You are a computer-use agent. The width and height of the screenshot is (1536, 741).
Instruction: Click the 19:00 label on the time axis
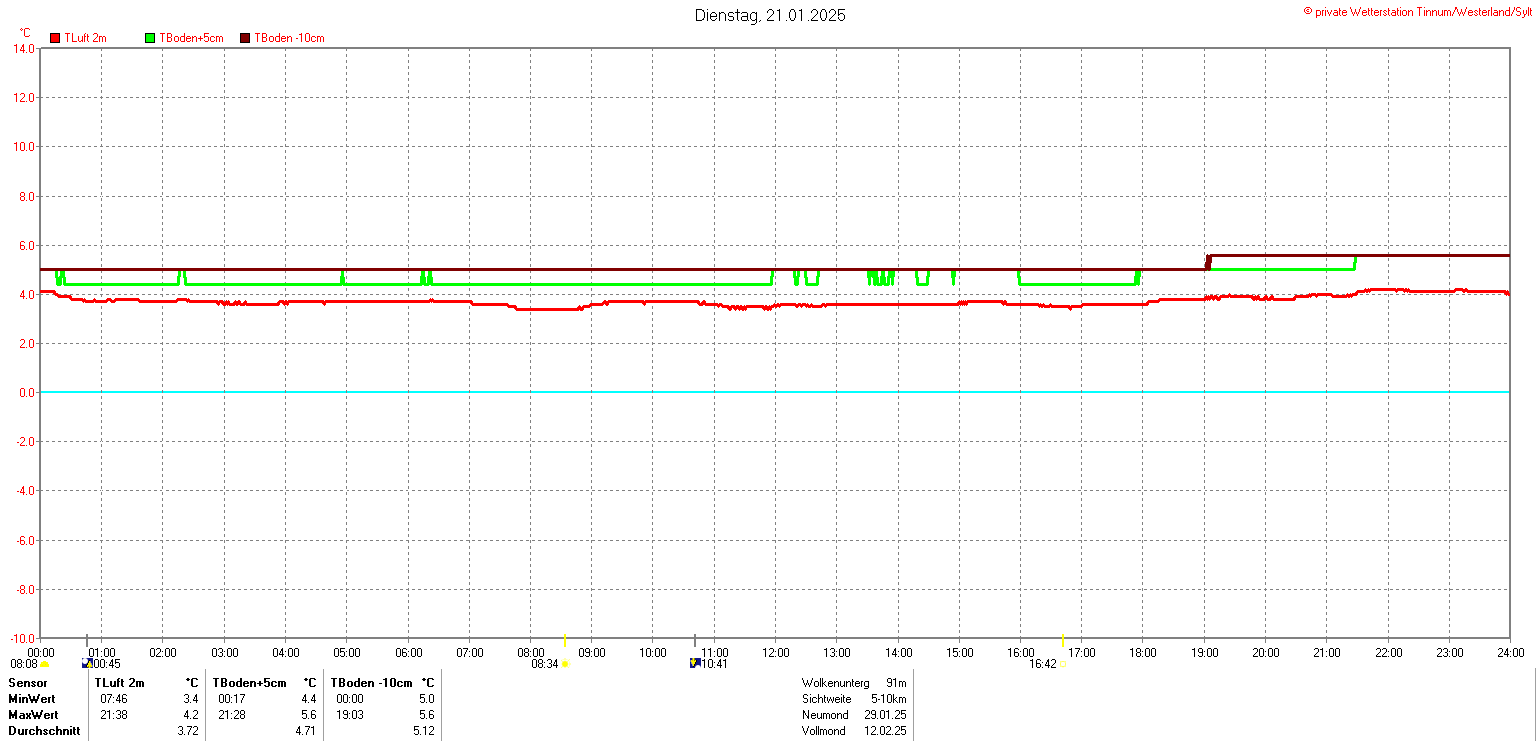(x=1204, y=653)
